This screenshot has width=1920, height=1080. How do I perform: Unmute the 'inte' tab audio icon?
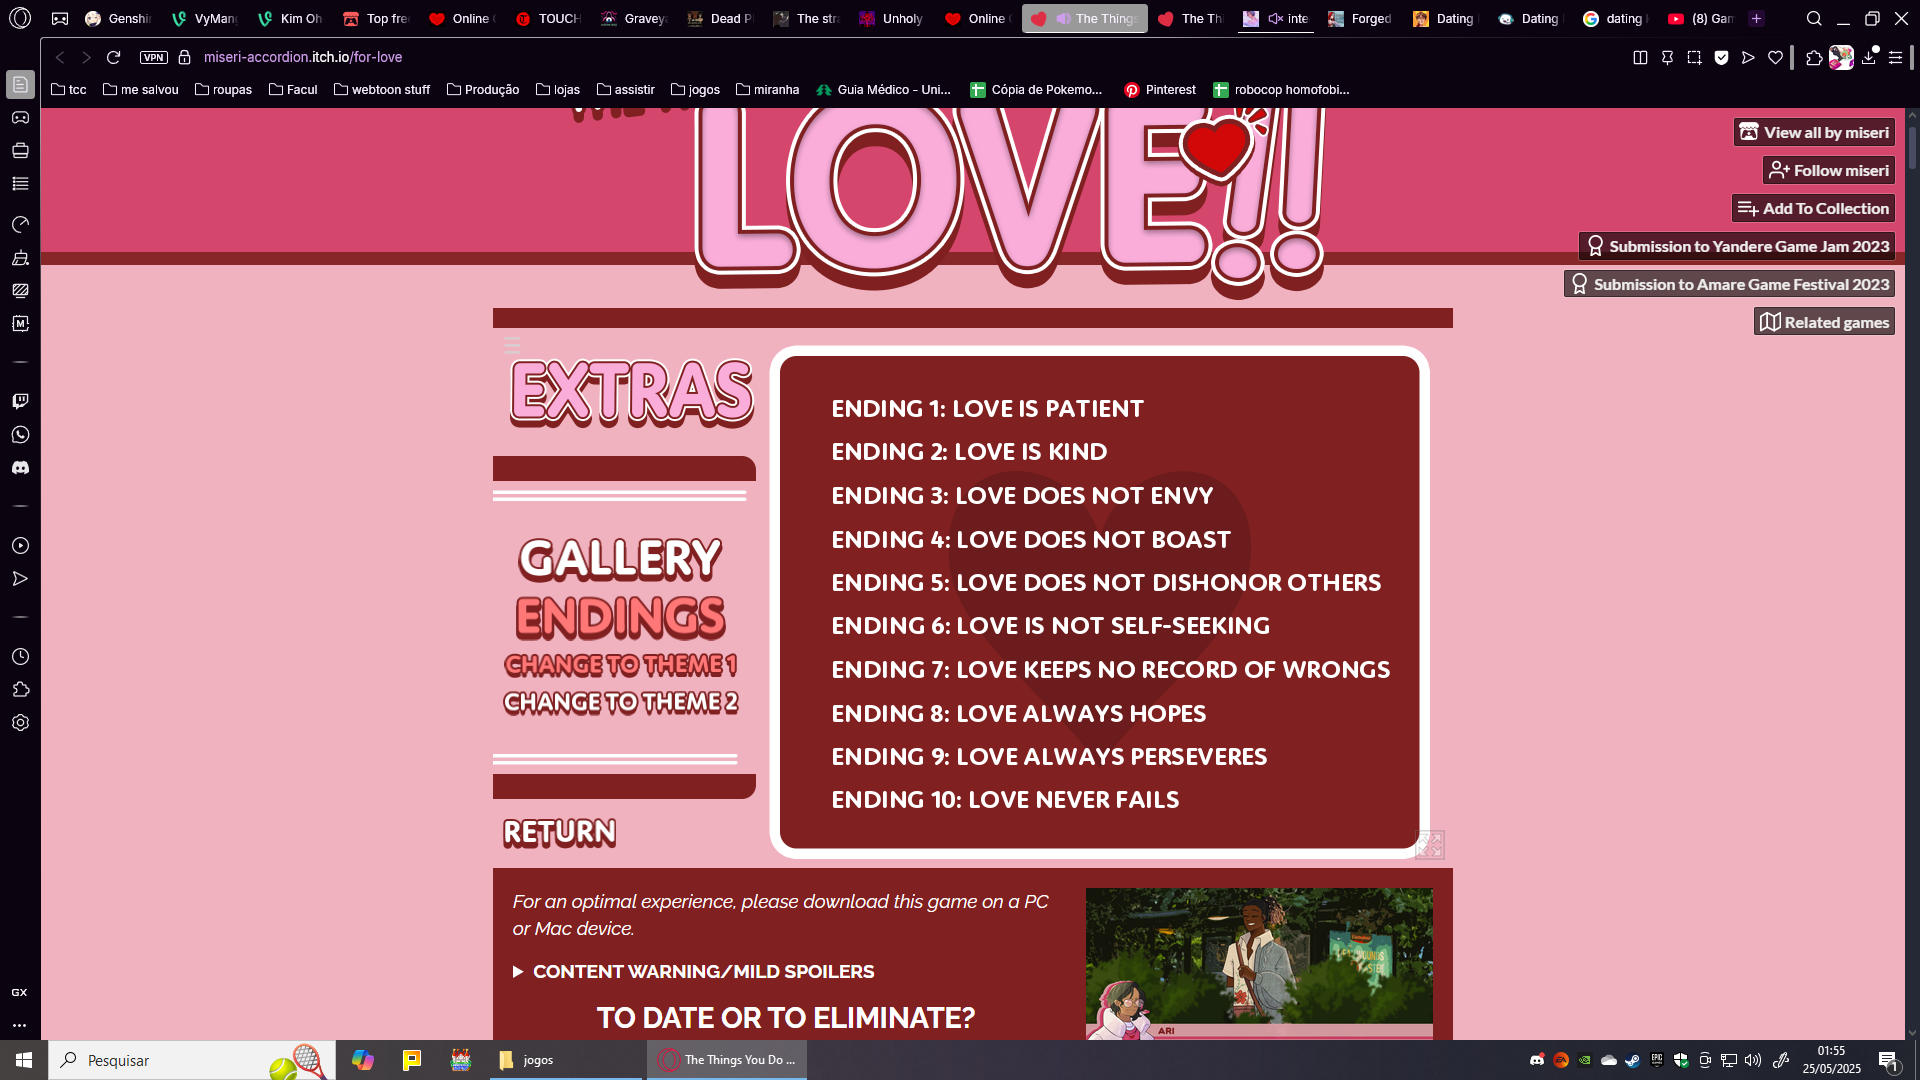(1275, 18)
